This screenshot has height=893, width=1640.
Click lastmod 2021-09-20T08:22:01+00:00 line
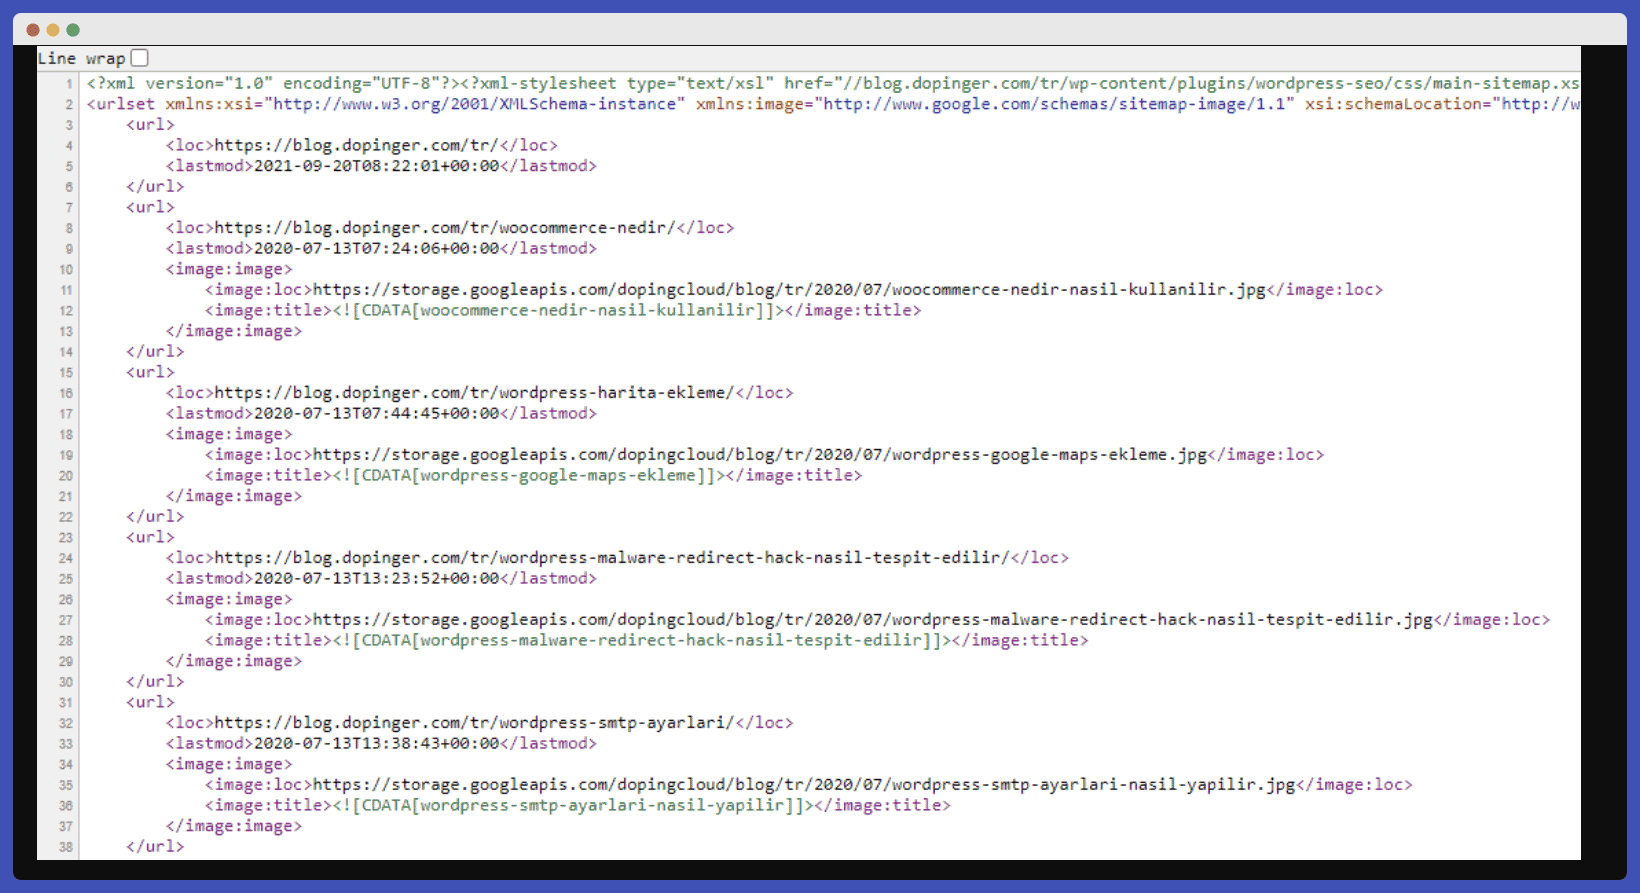(x=381, y=166)
